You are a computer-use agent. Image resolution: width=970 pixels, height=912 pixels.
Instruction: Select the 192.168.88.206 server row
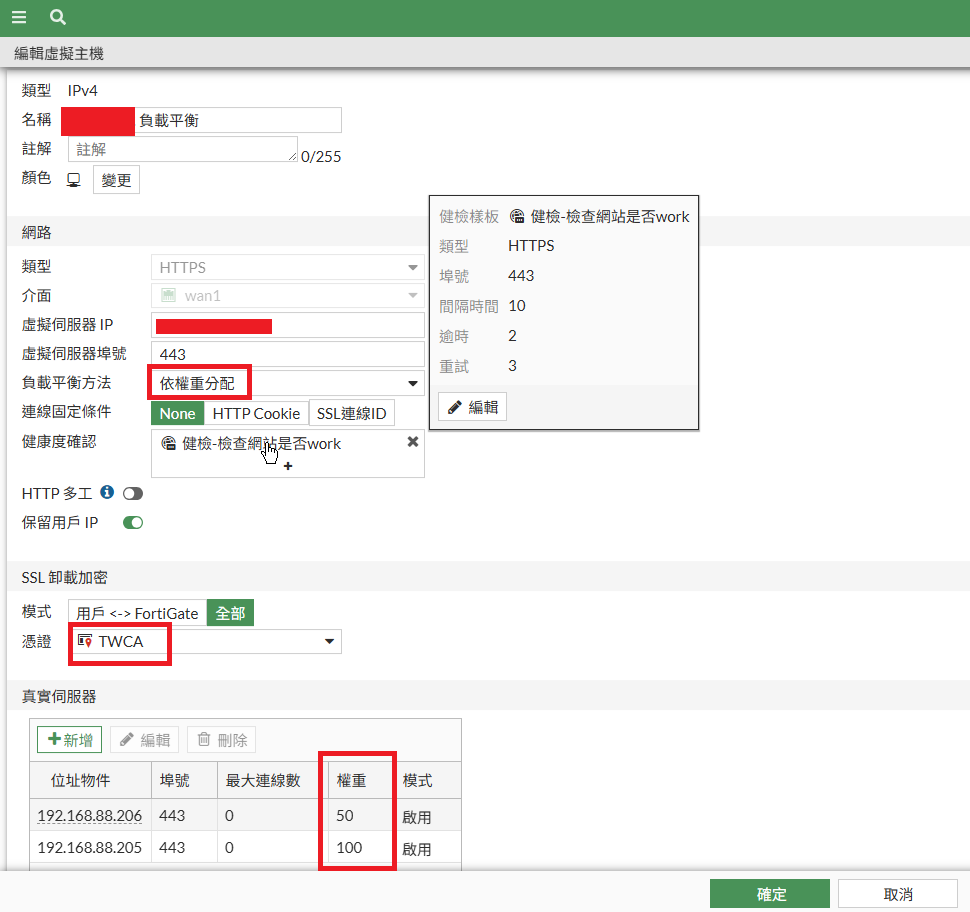pos(246,815)
